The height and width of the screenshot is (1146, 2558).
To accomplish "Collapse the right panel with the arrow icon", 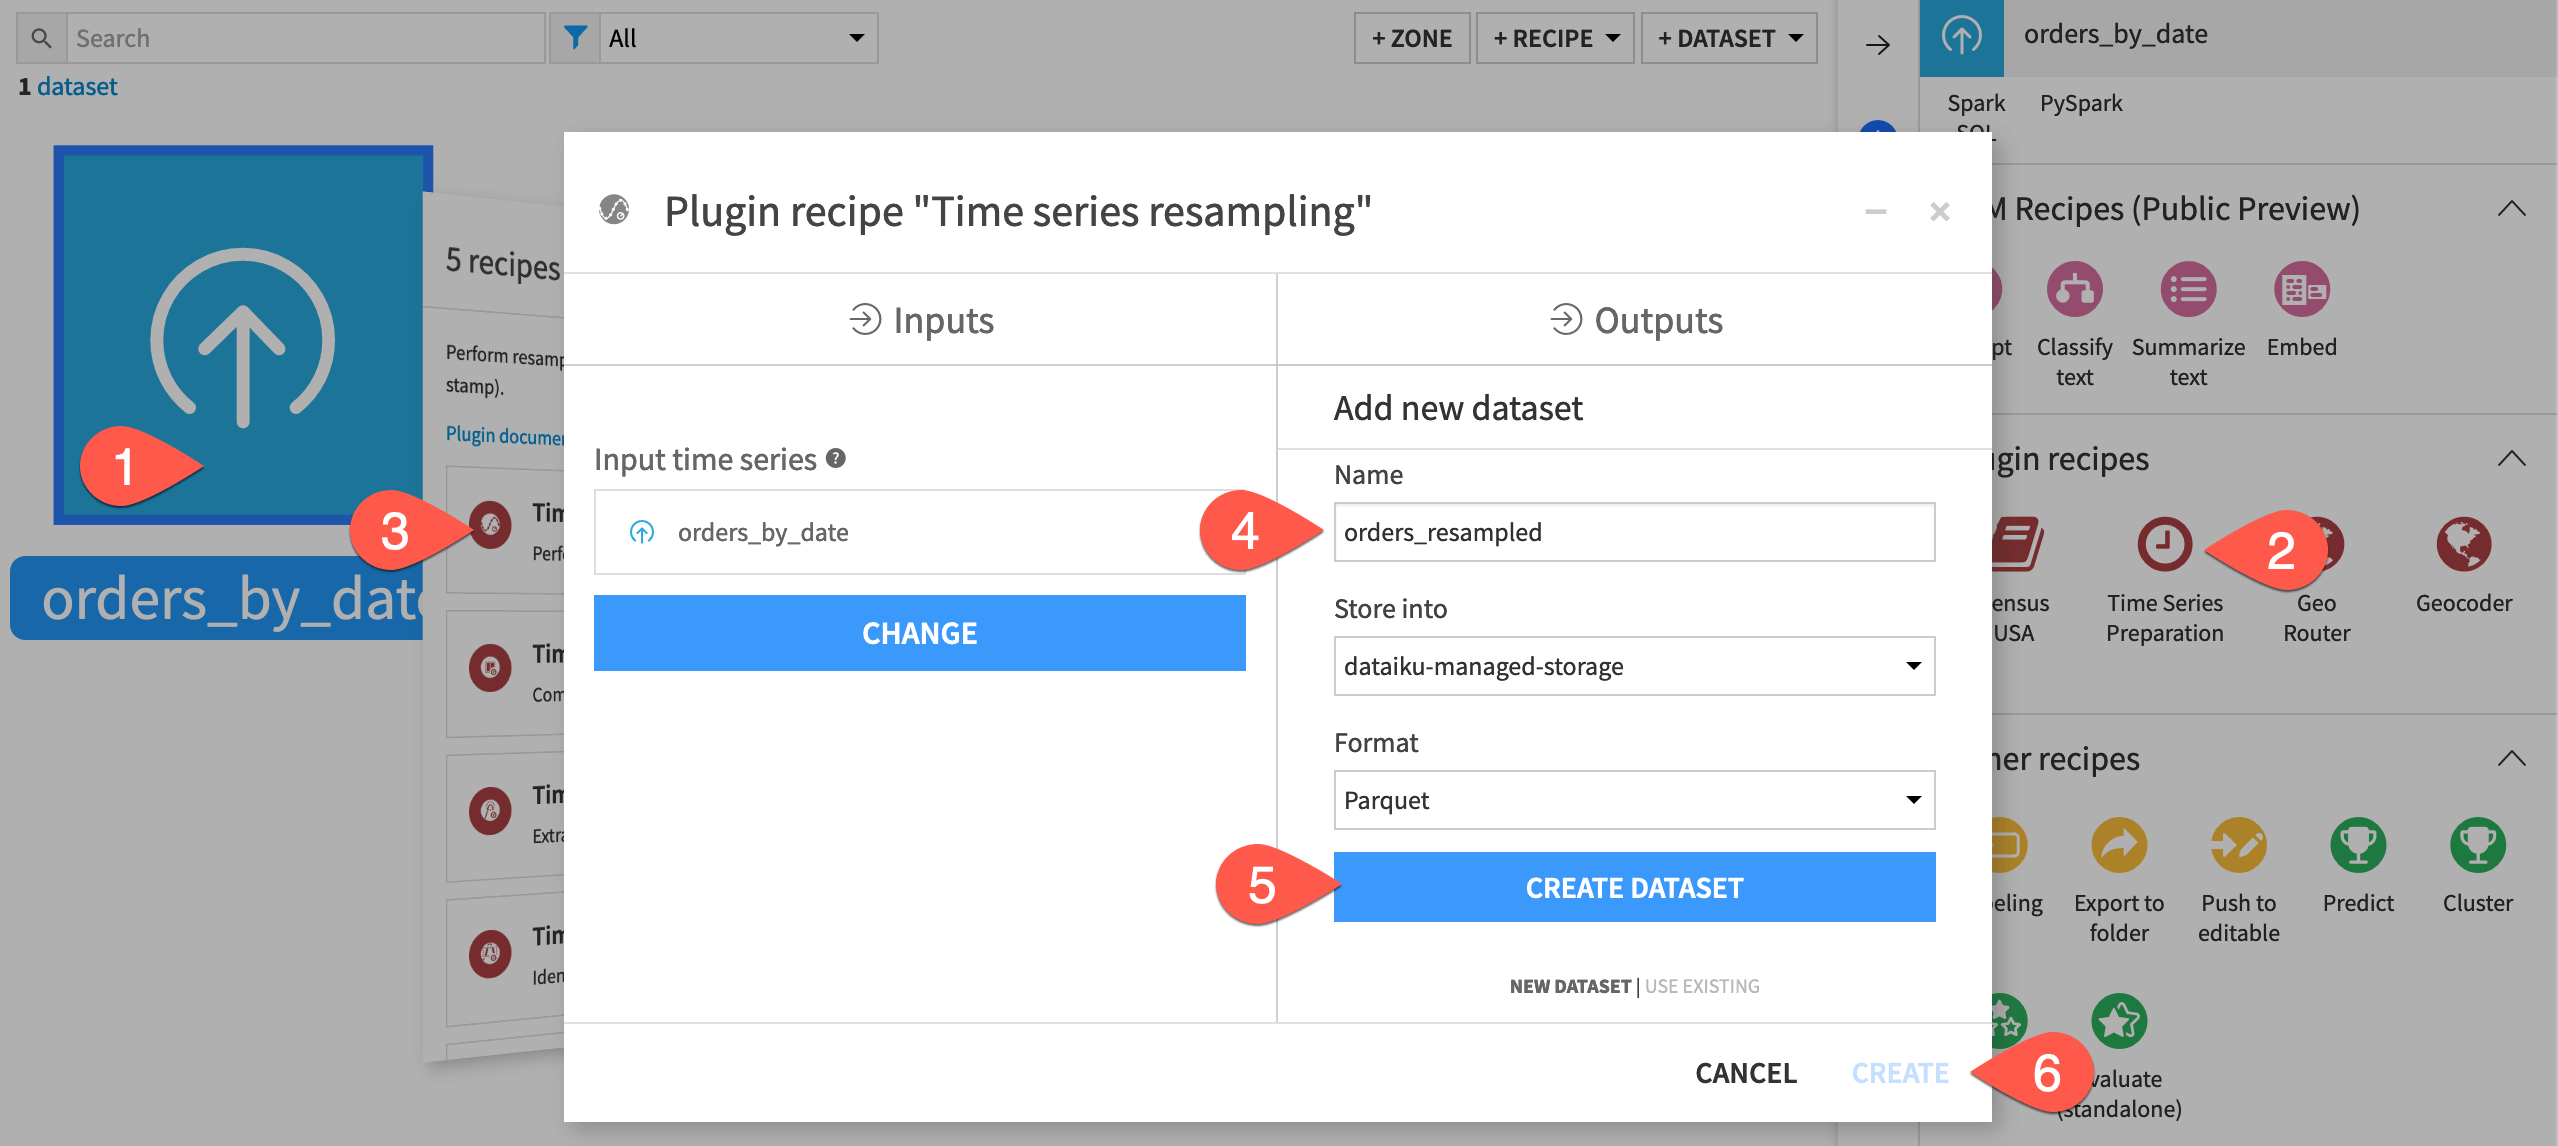I will pos(1878,44).
